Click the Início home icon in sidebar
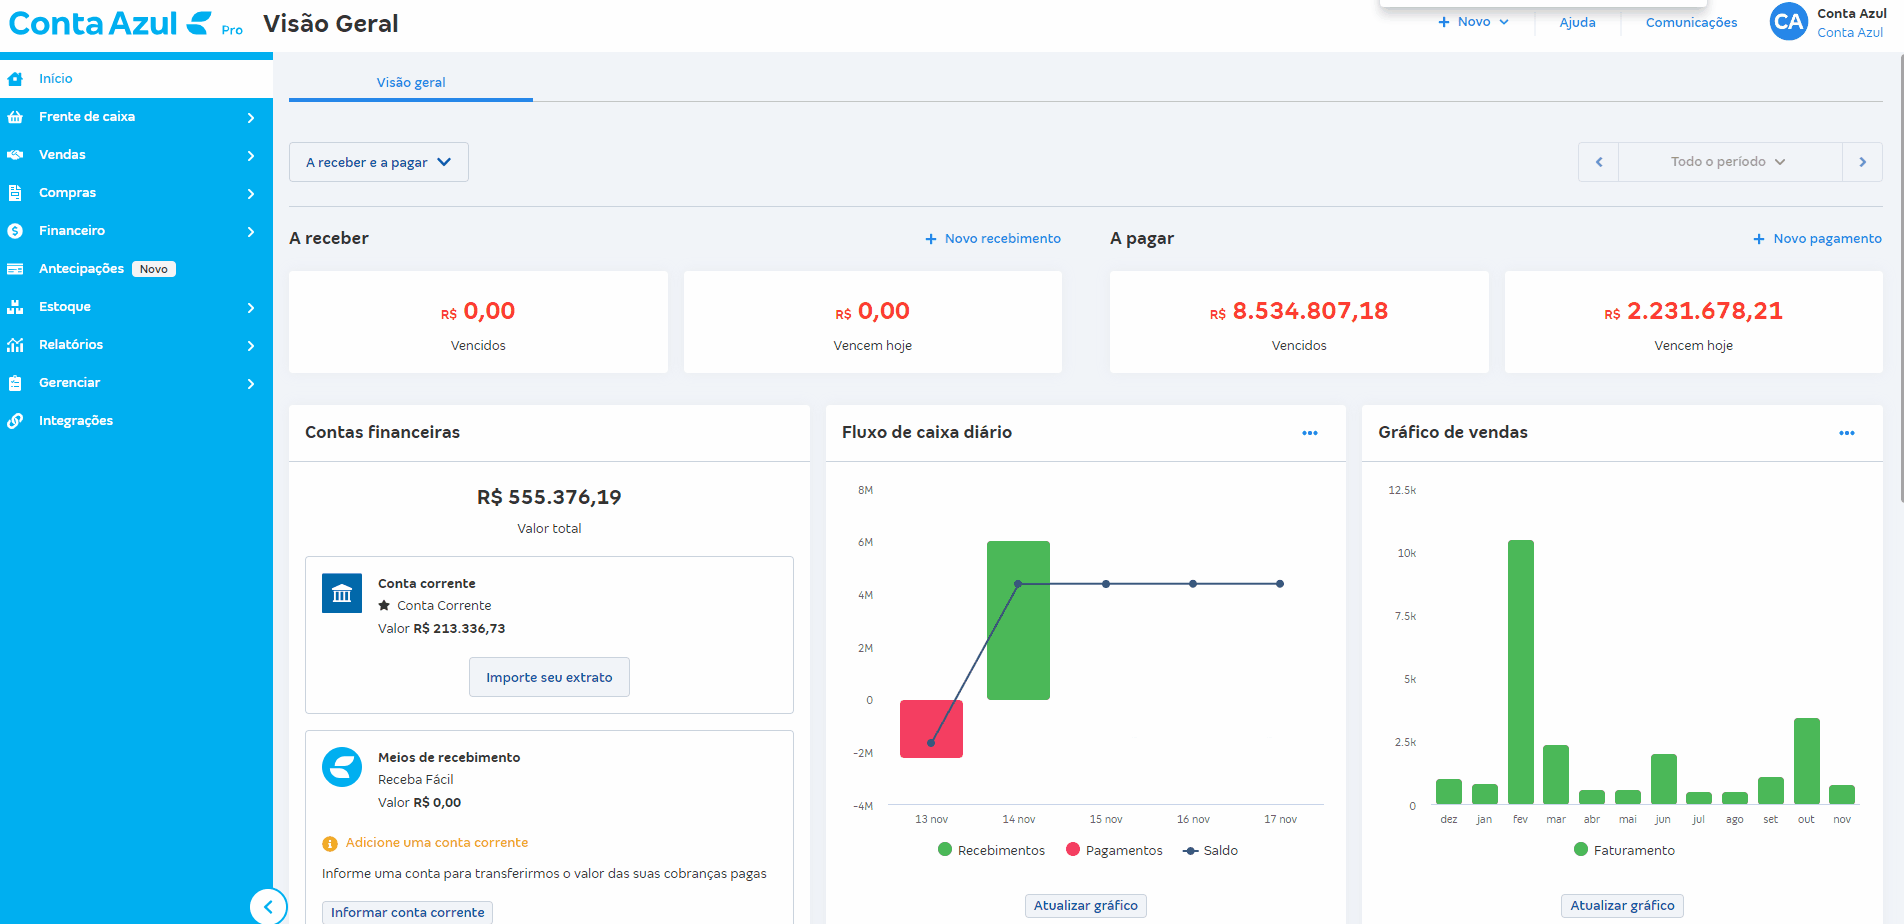Viewport: 1904px width, 924px height. [15, 79]
